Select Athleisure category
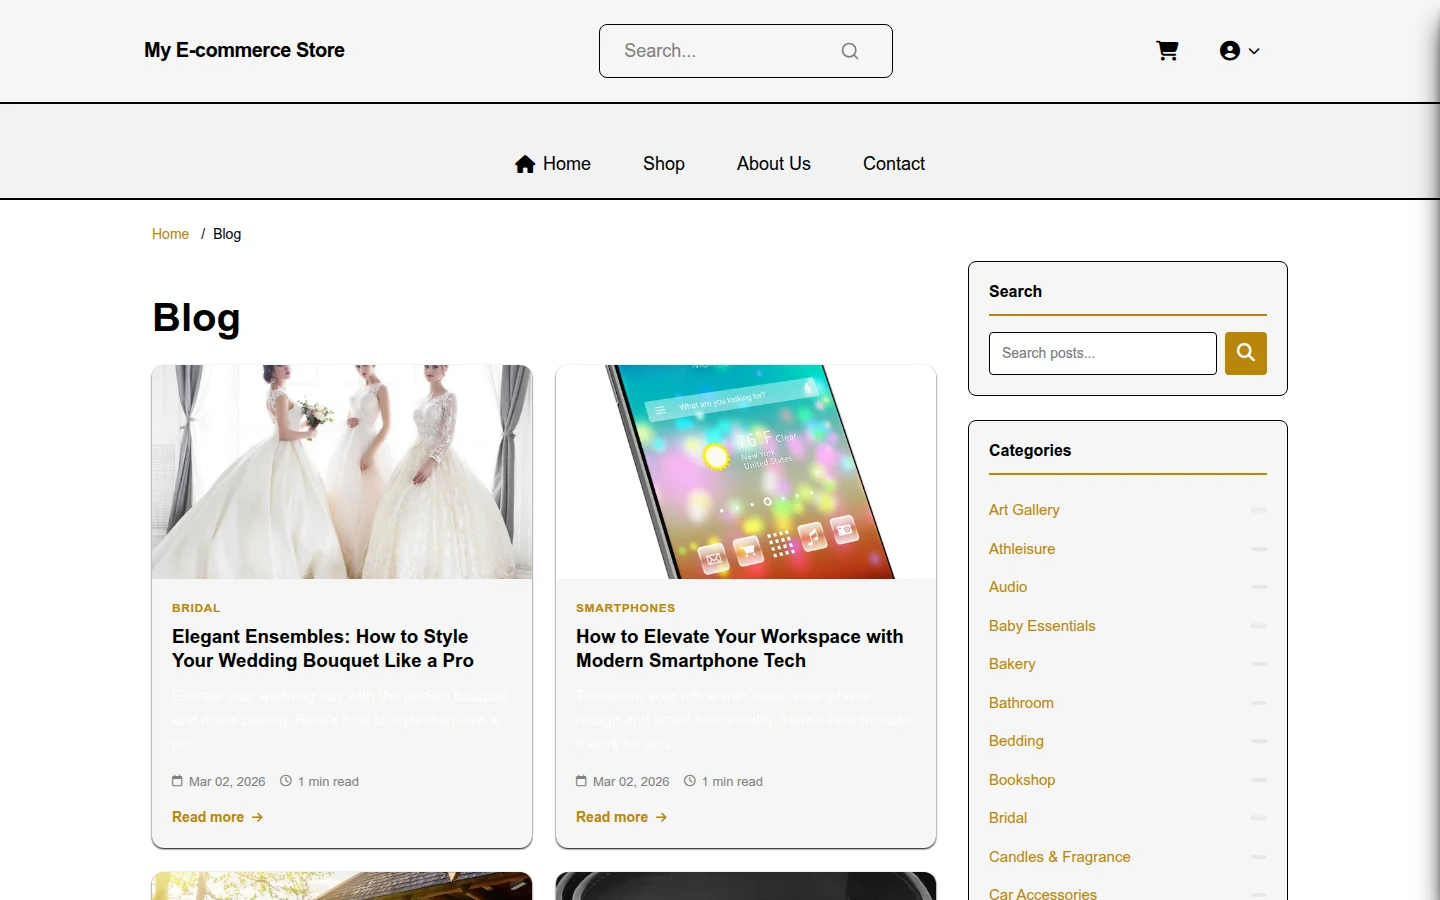1440x900 pixels. (x=1022, y=549)
